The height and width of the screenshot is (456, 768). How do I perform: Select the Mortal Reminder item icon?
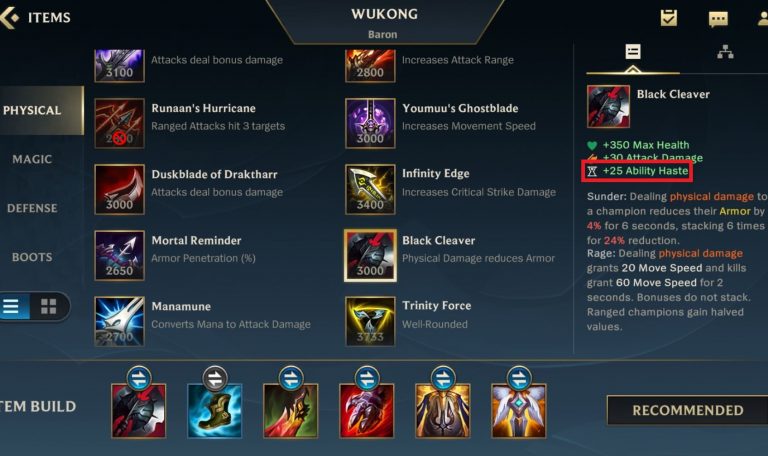(x=120, y=255)
